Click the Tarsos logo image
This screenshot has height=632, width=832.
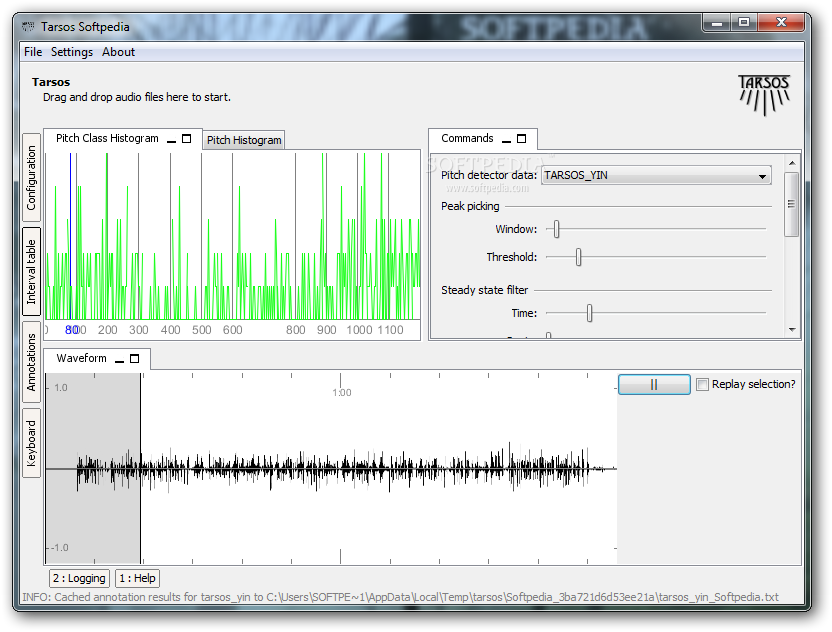(x=764, y=95)
